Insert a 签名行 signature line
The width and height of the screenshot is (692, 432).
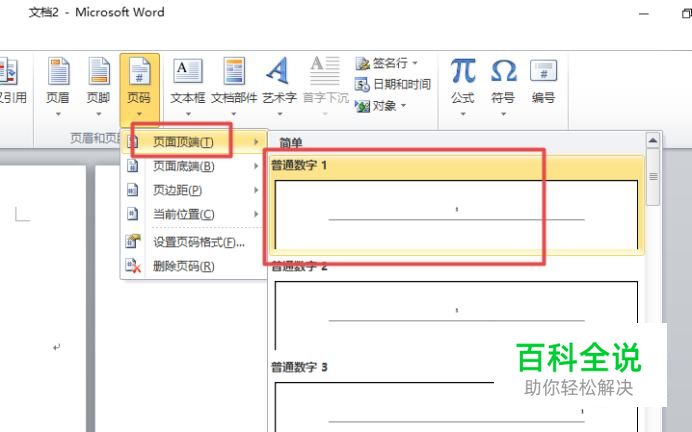tap(386, 63)
